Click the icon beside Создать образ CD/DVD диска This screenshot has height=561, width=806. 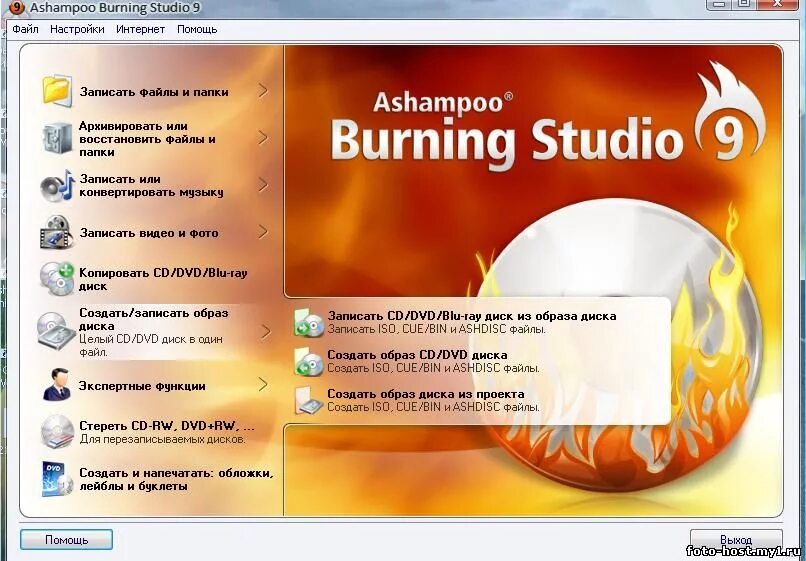pos(308,361)
